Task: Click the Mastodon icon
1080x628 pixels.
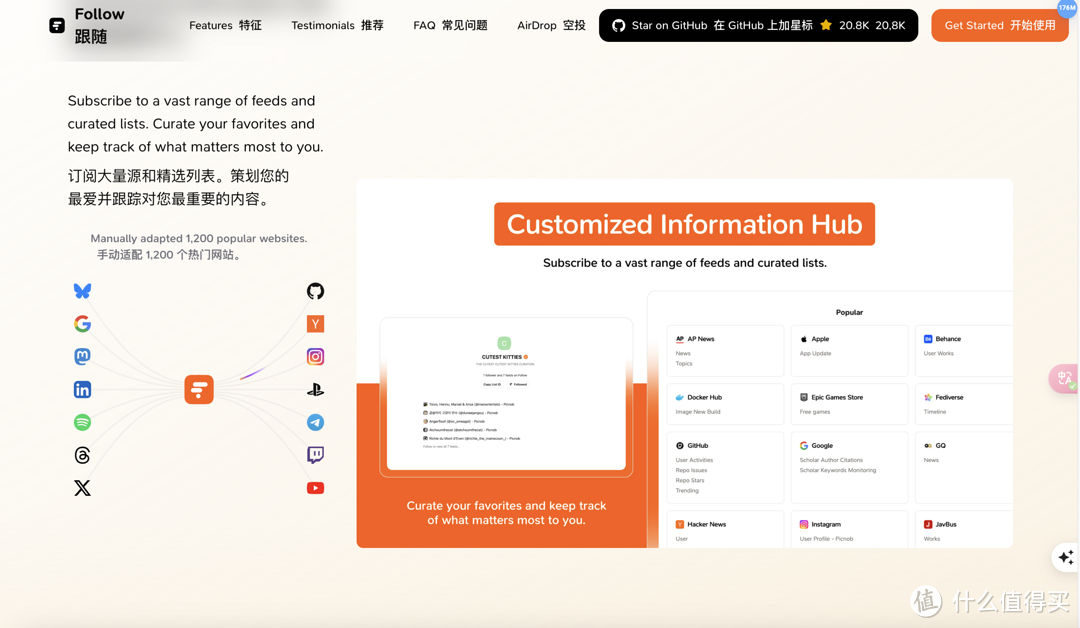Action: point(82,356)
